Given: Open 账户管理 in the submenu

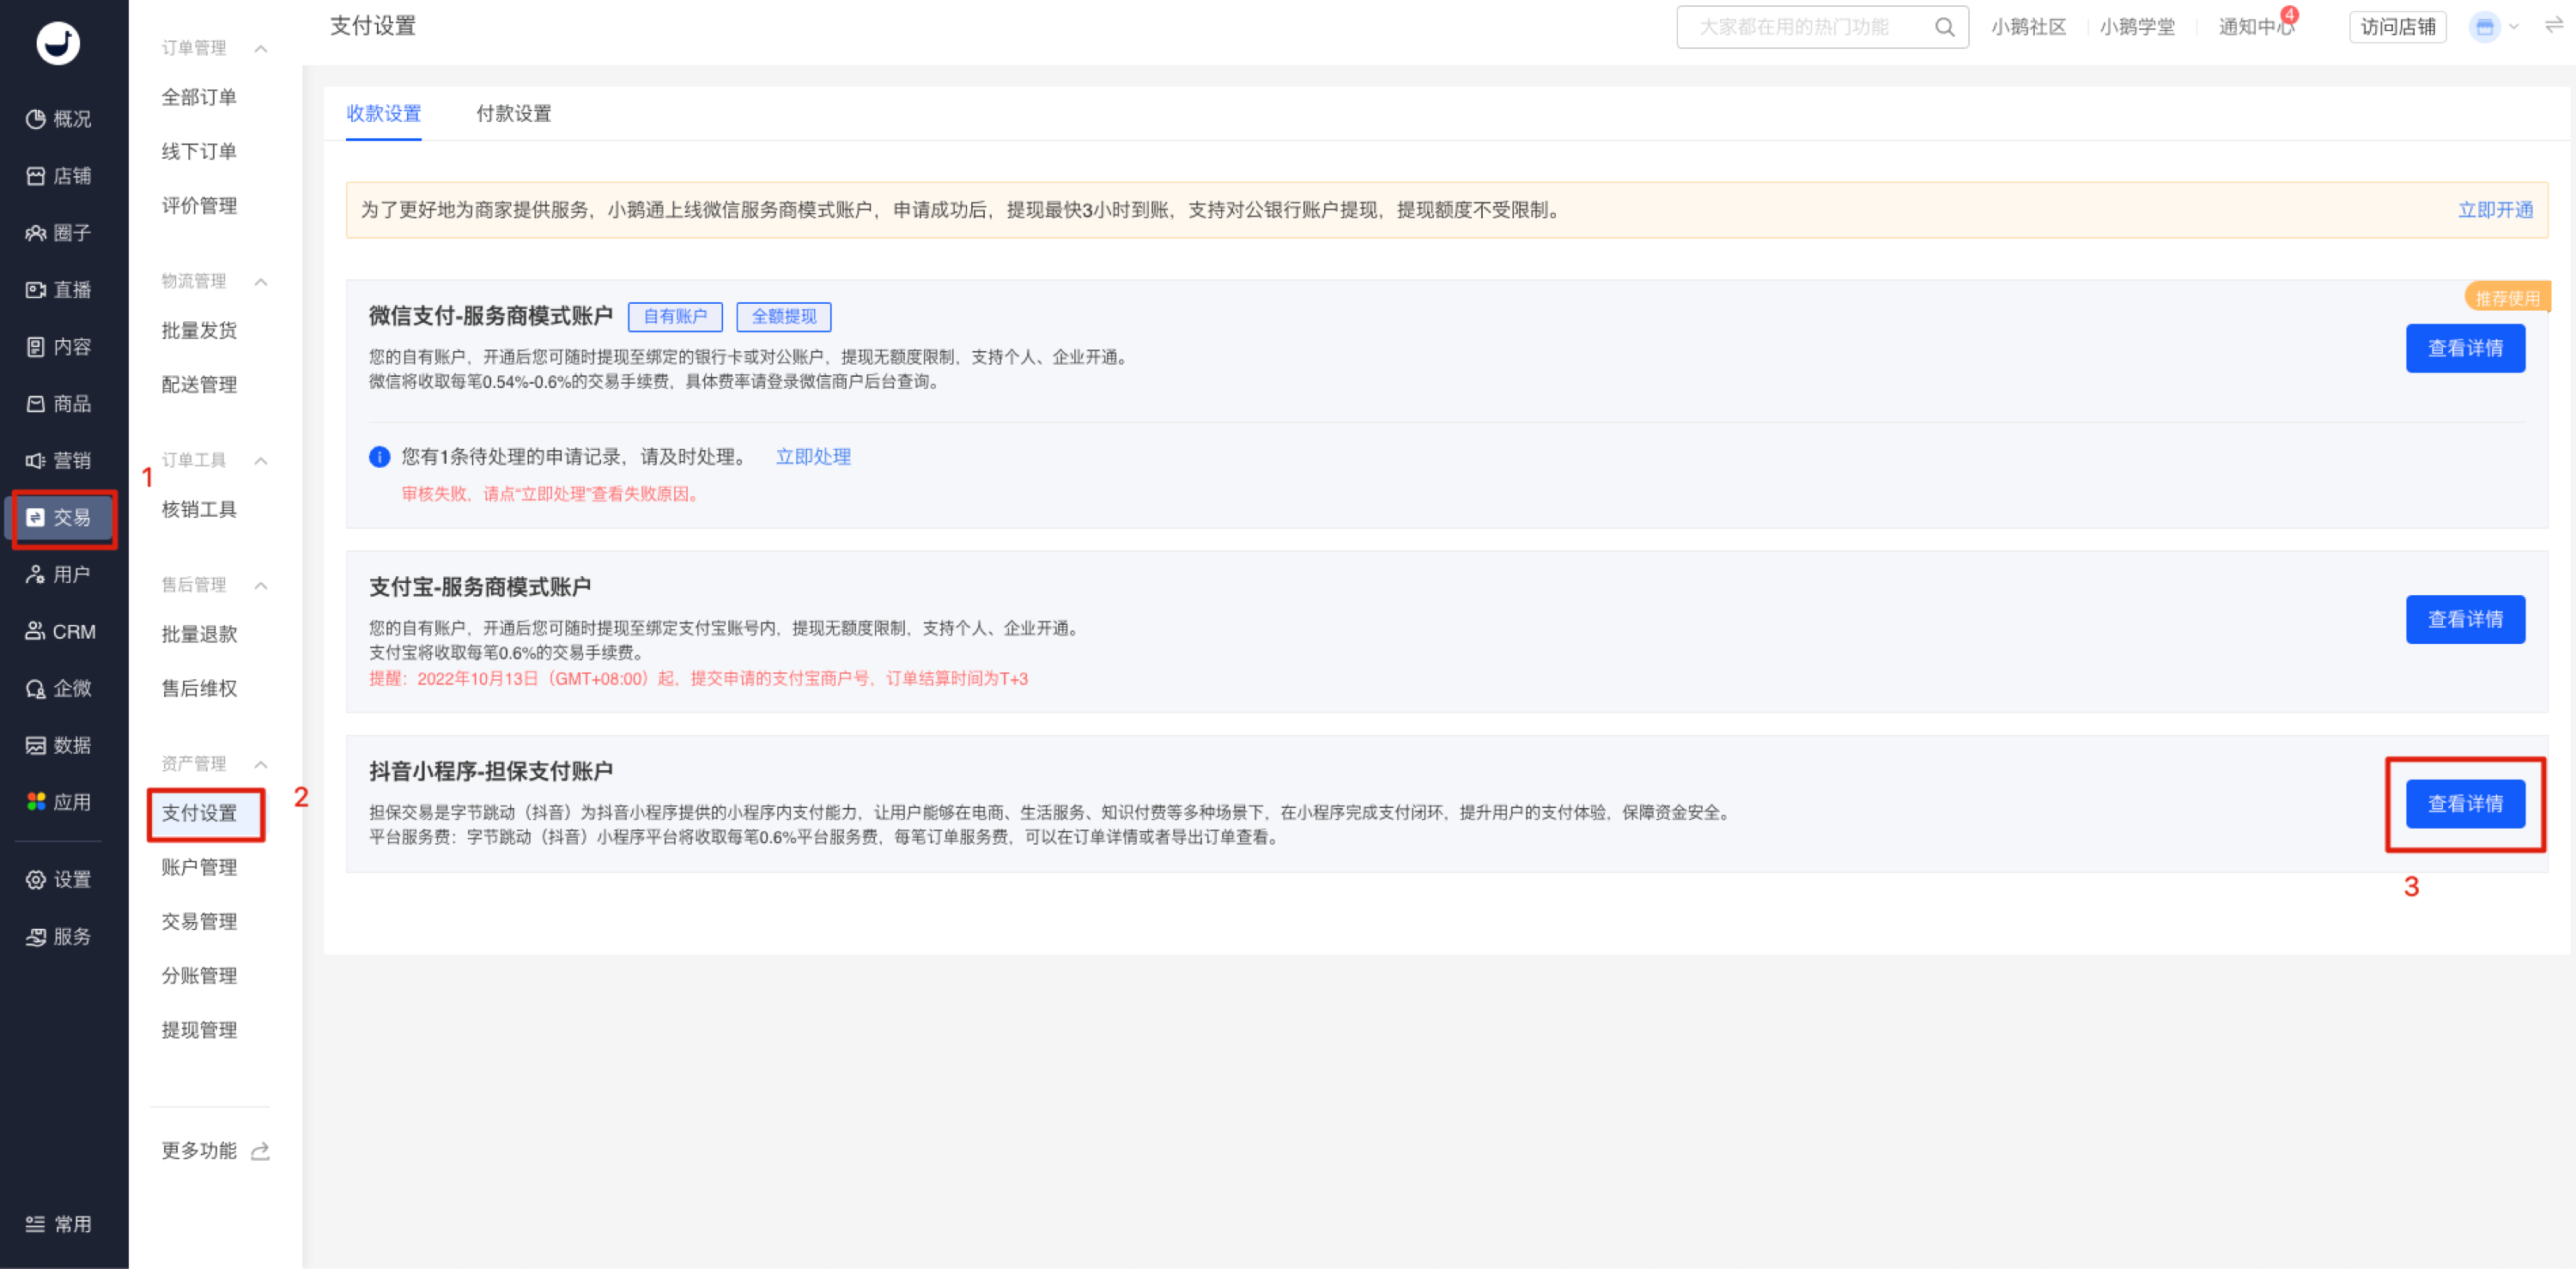Looking at the screenshot, I should pyautogui.click(x=199, y=868).
